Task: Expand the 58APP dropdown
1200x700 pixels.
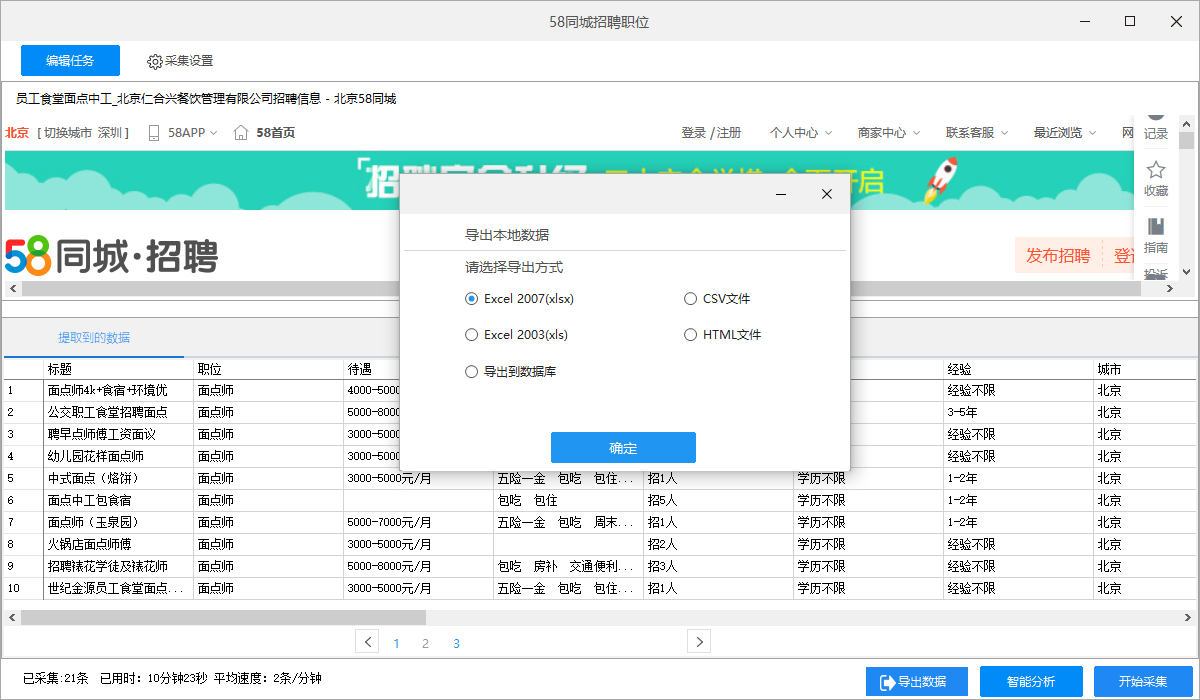Action: pos(213,133)
